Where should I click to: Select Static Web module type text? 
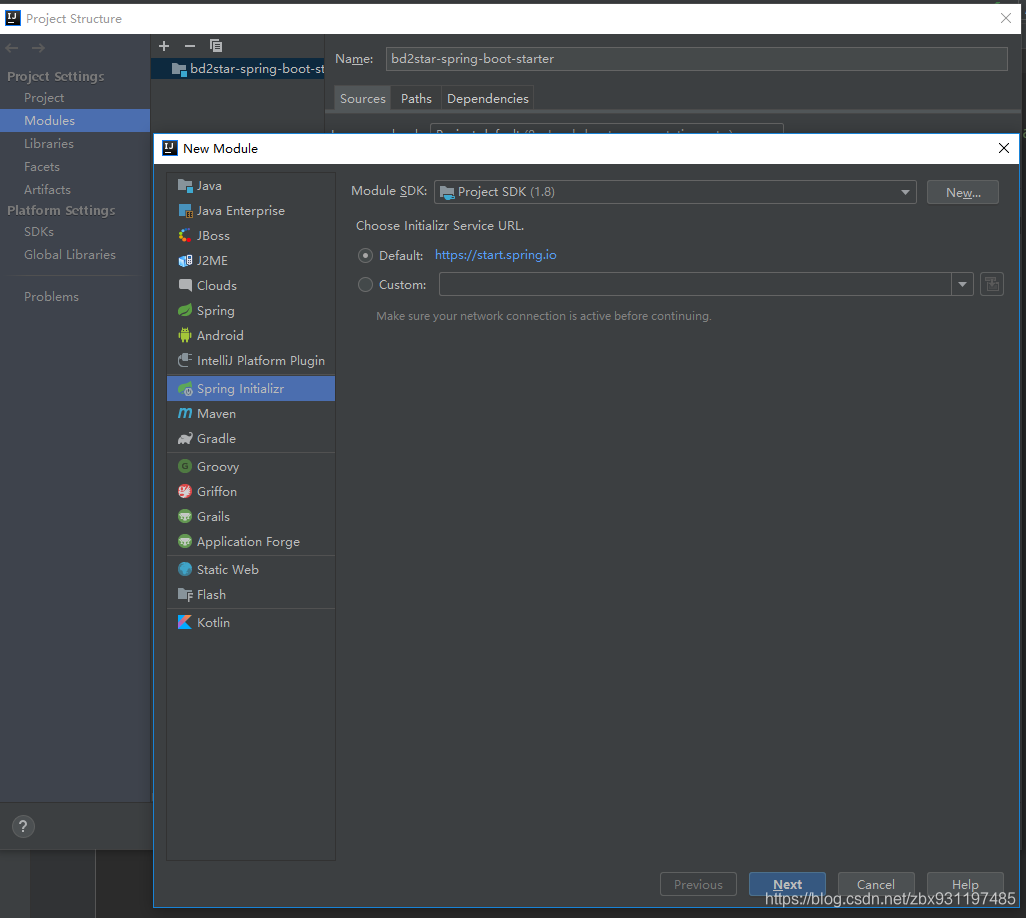click(x=228, y=569)
